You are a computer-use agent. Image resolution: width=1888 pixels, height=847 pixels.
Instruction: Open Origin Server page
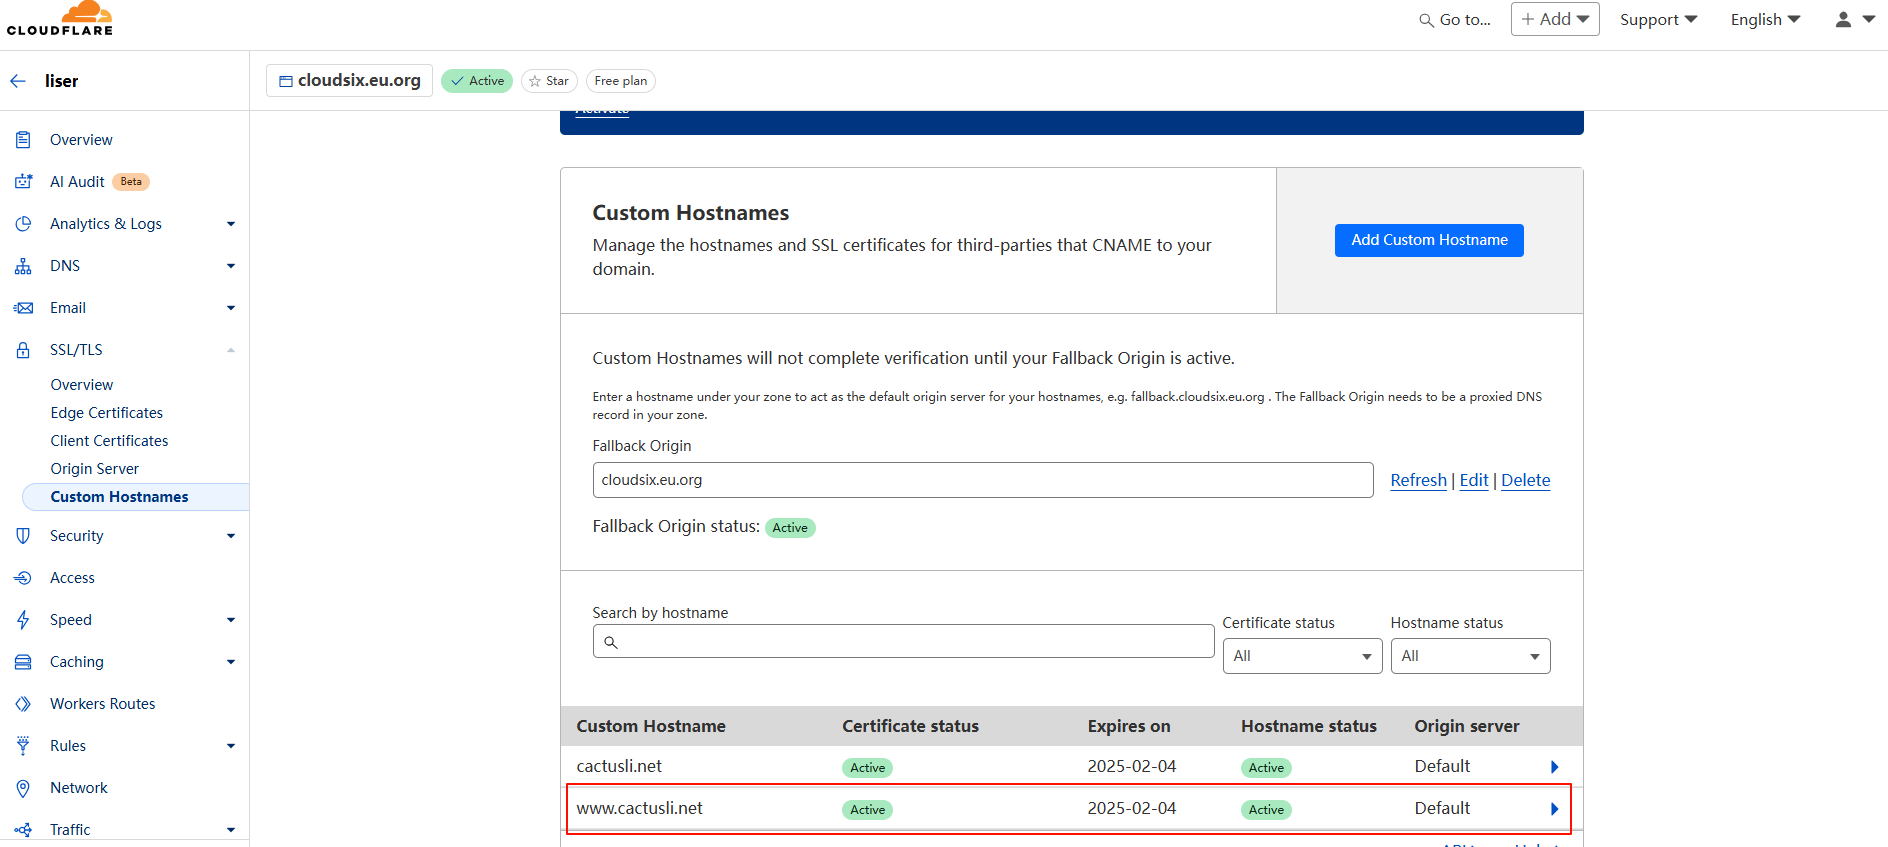(95, 469)
